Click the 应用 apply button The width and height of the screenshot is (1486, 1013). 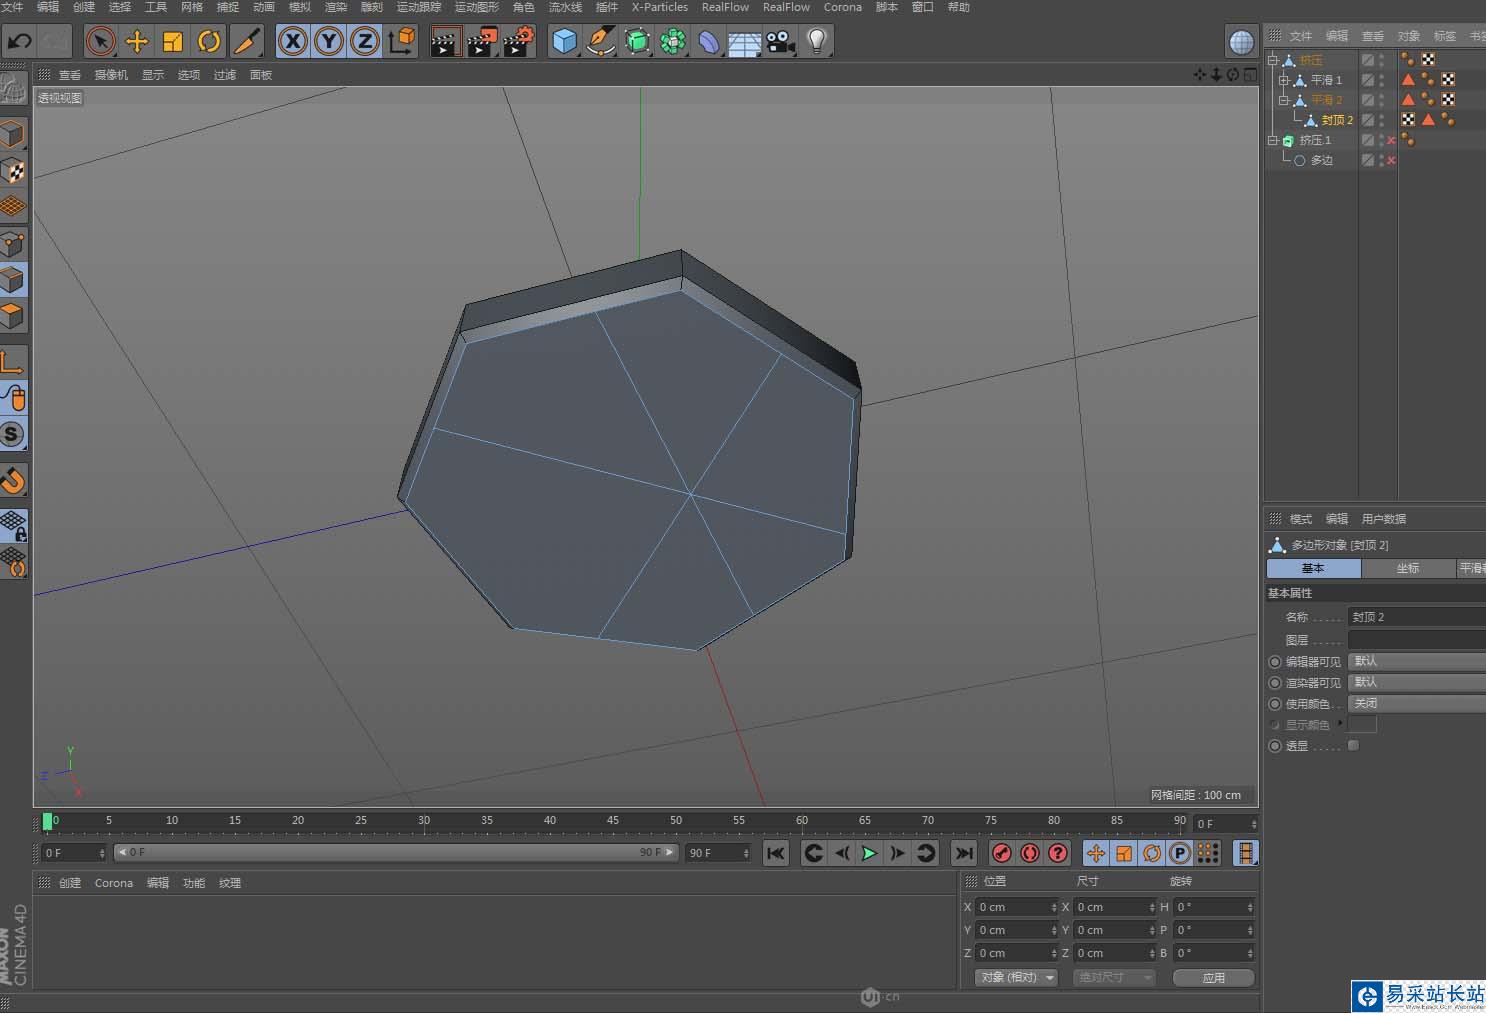pos(1213,977)
